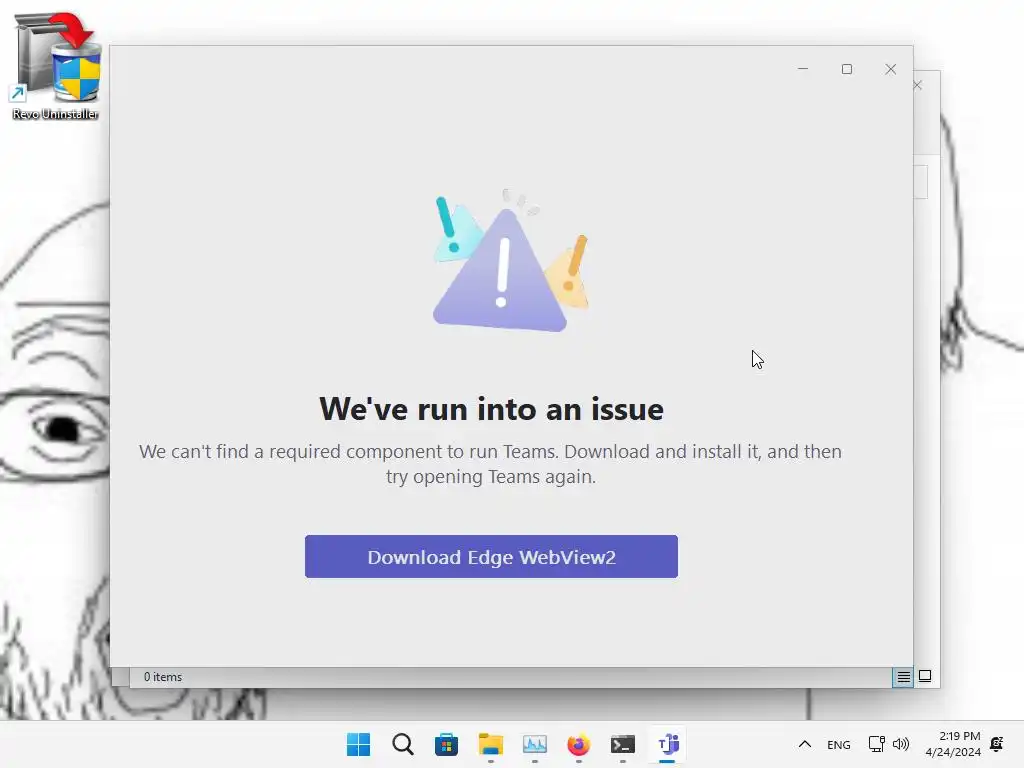The image size is (1024, 768).
Task: Switch Explorer window to details view
Action: coord(903,677)
